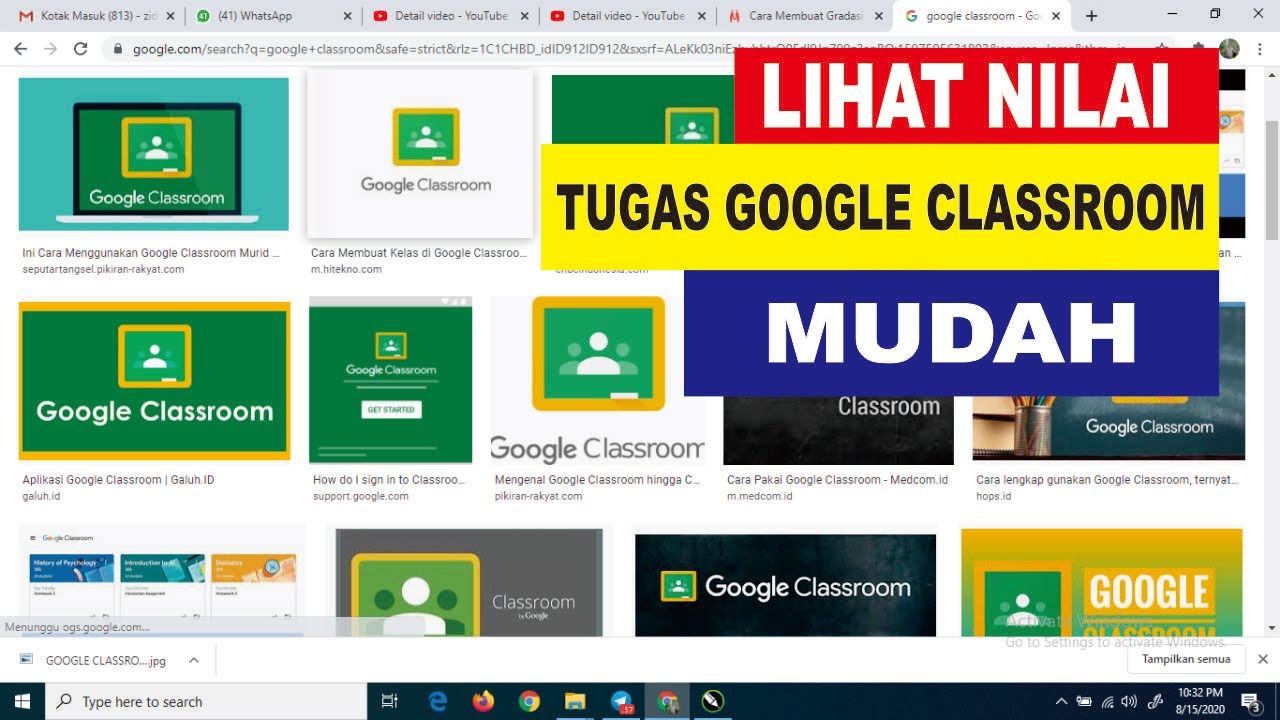Launch Firefox from the taskbar
The height and width of the screenshot is (720, 1280).
(x=483, y=701)
